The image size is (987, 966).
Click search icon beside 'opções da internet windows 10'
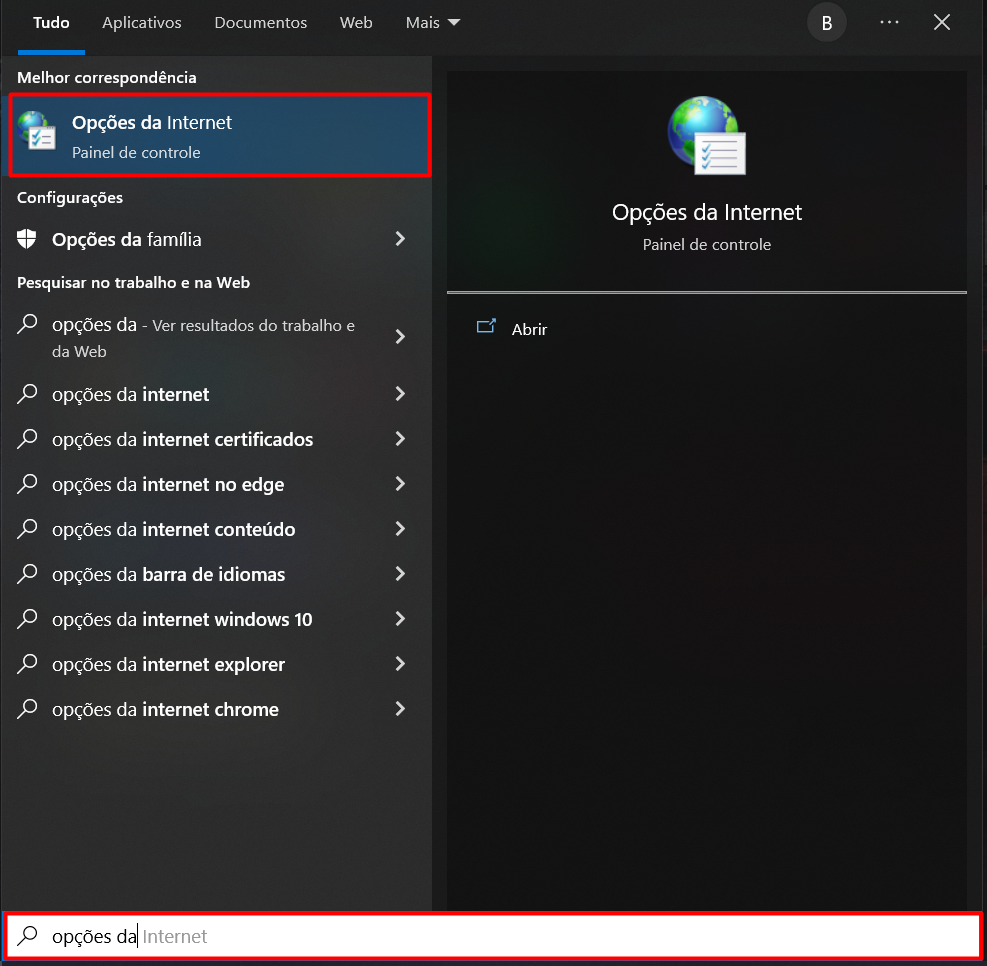tap(27, 618)
